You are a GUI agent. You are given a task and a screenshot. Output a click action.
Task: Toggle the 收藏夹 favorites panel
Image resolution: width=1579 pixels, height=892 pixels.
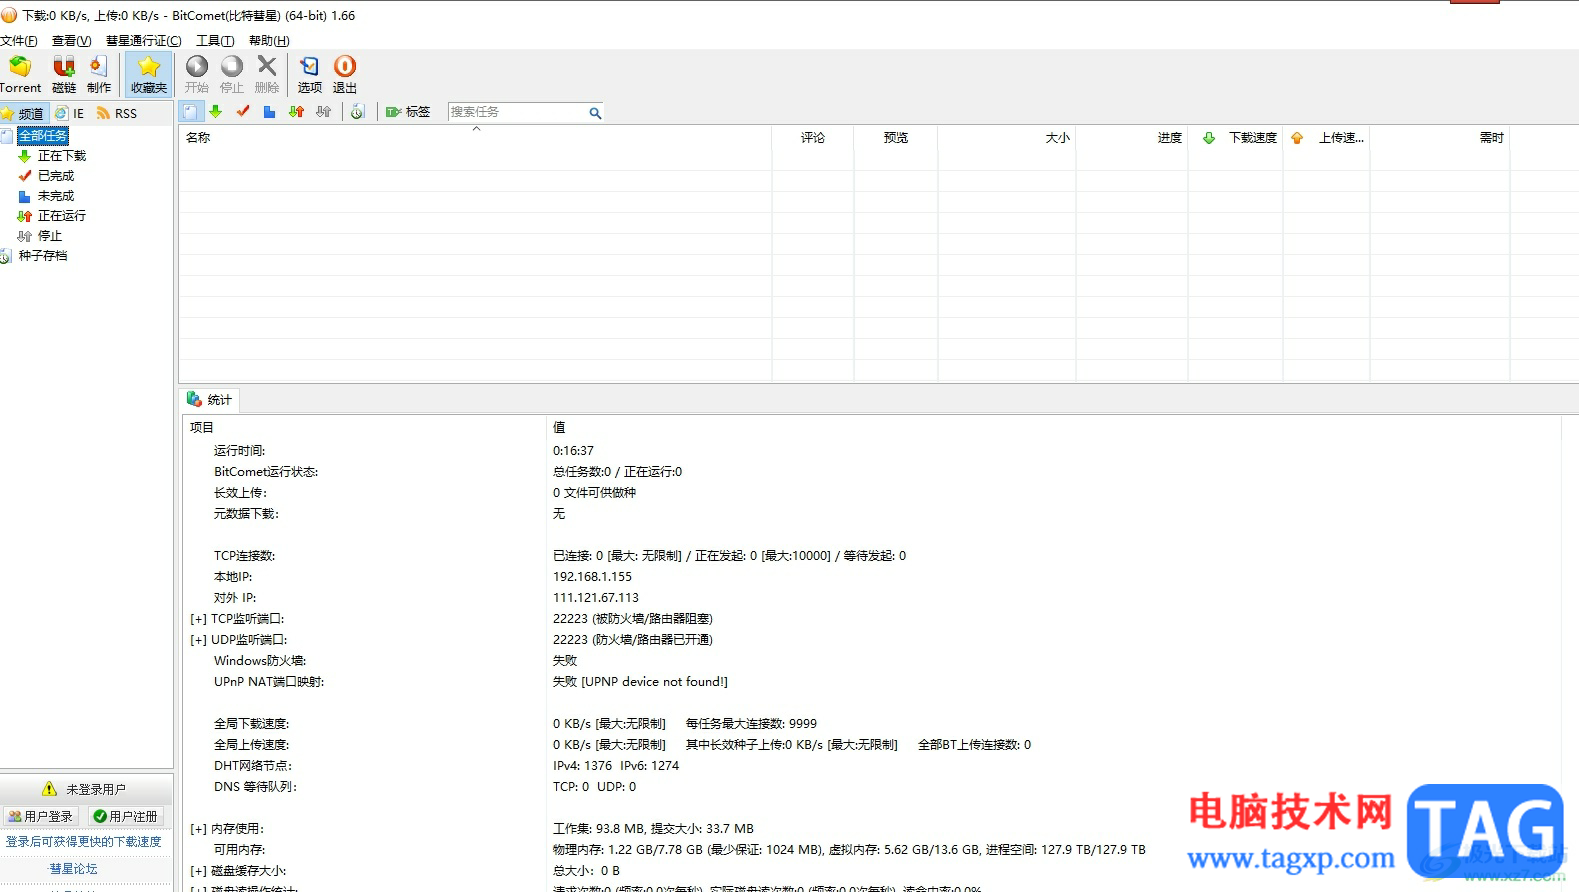tap(149, 74)
